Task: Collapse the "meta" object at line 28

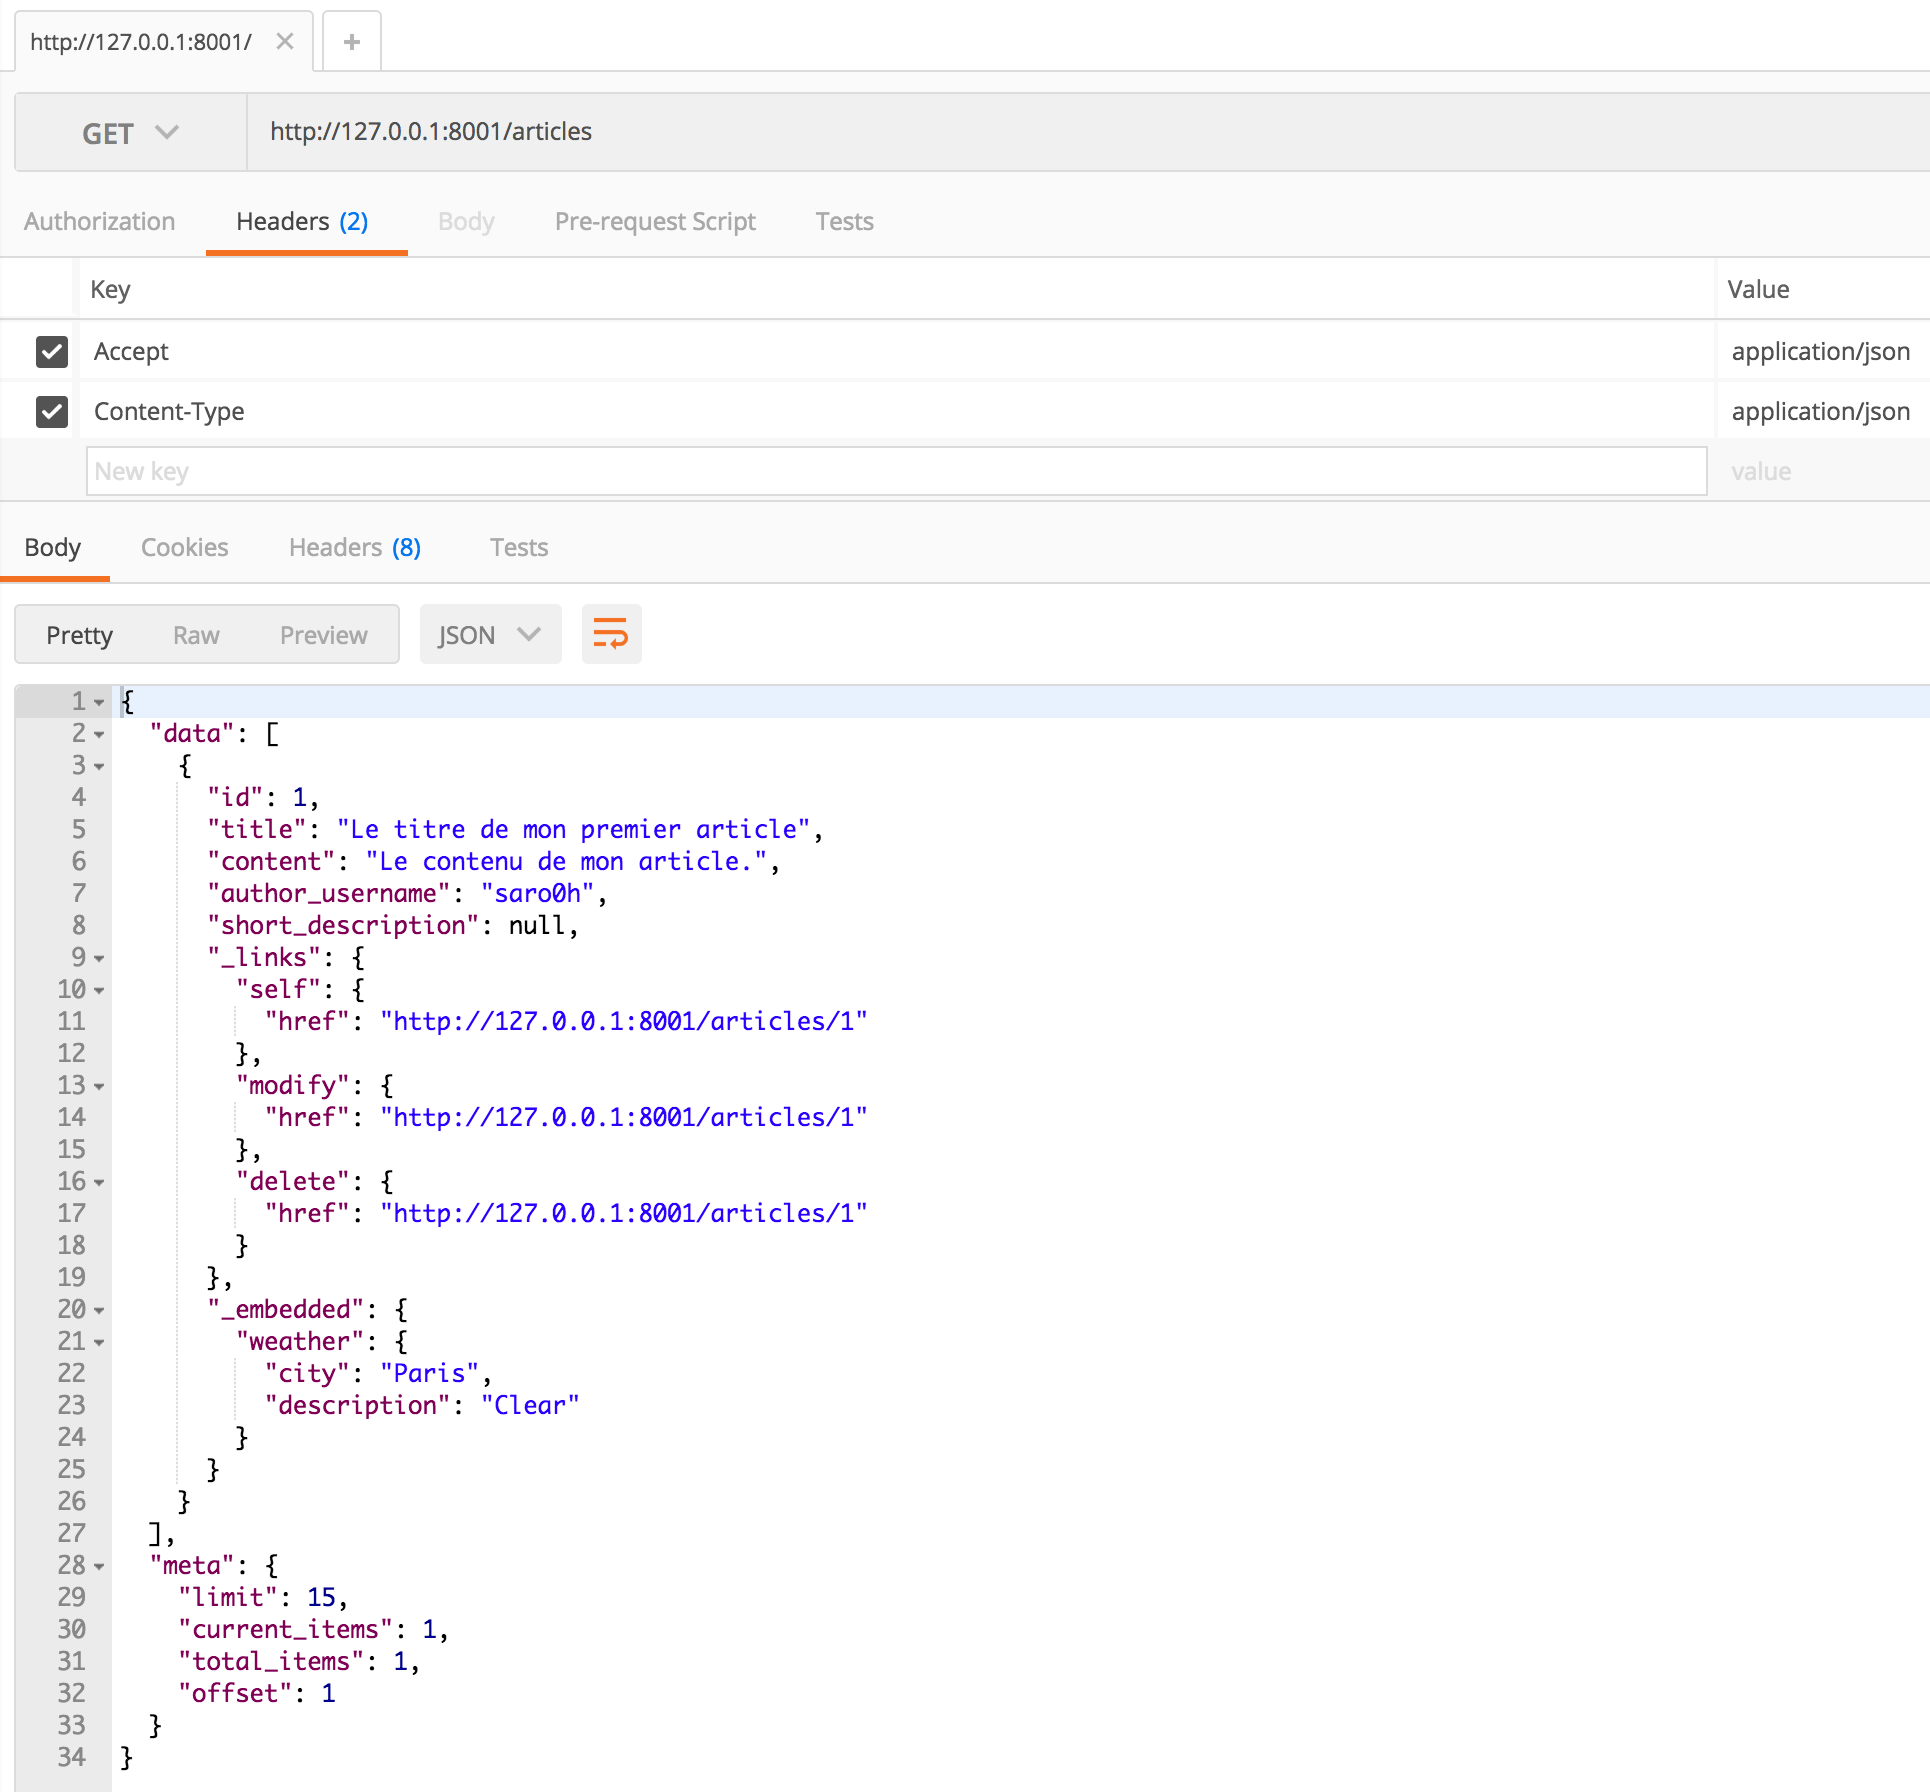Action: pos(99,1566)
